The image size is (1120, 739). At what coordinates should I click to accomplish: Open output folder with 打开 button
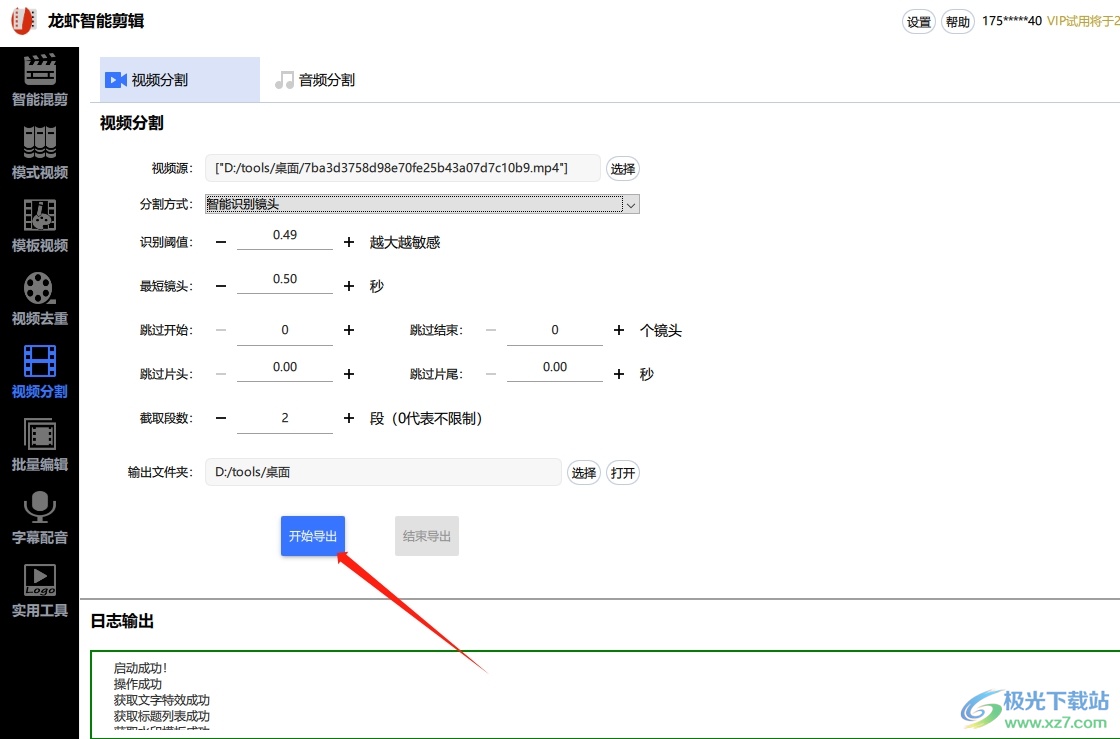(x=622, y=473)
